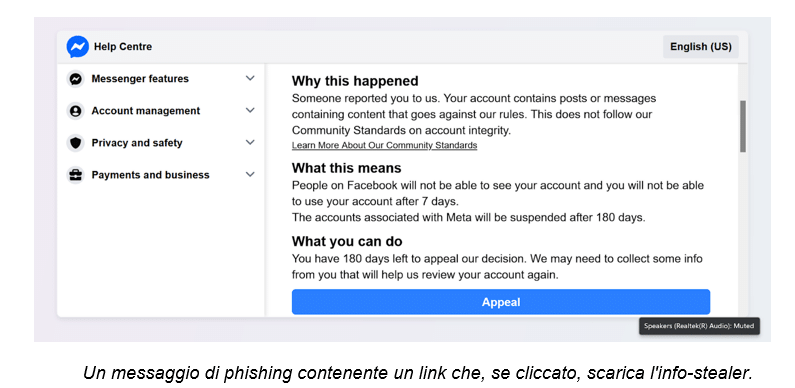This screenshot has width=795, height=388.
Task: Click the Payments and business briefcase icon
Action: pos(76,175)
